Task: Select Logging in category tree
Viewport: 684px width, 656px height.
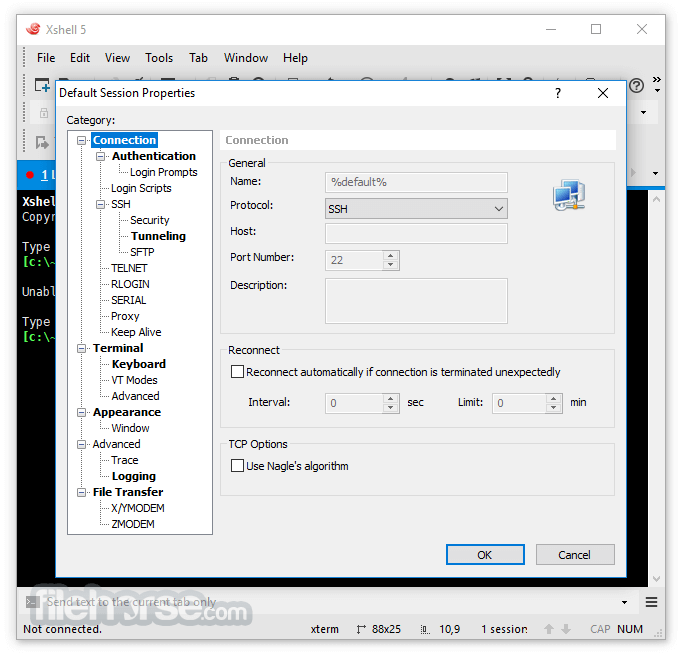Action: point(133,476)
